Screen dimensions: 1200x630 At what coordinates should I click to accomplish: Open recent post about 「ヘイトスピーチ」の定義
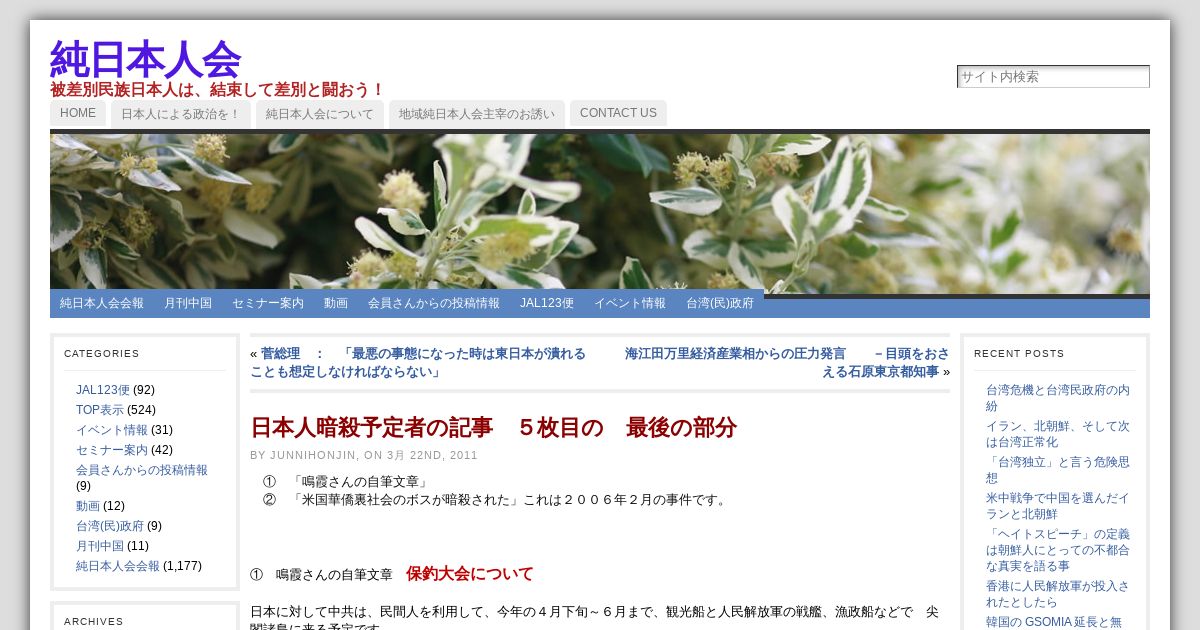pos(1058,550)
